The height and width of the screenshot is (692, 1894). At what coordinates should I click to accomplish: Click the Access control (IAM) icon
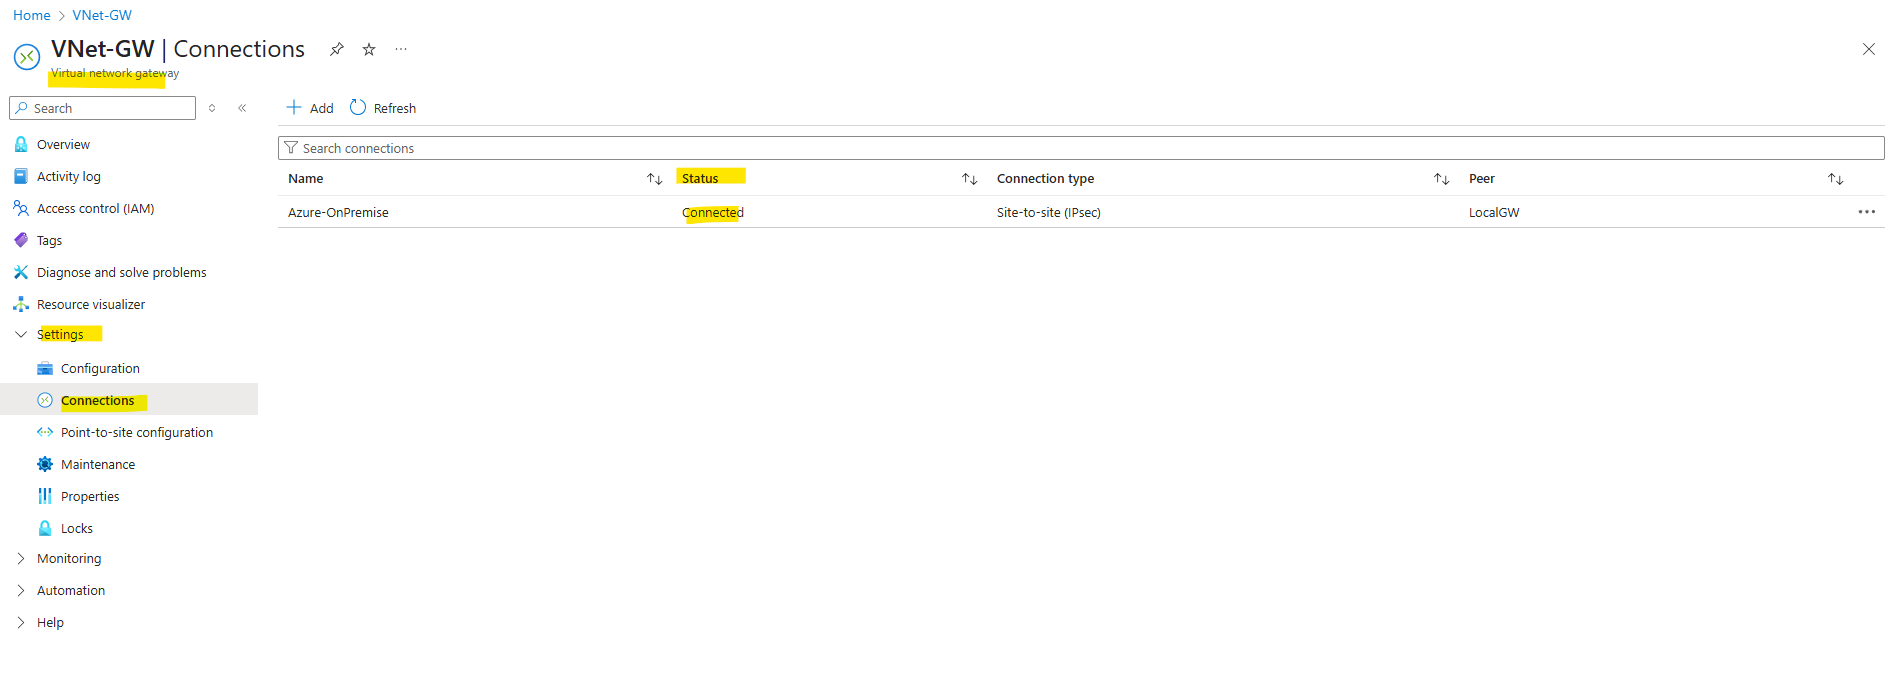tap(21, 208)
